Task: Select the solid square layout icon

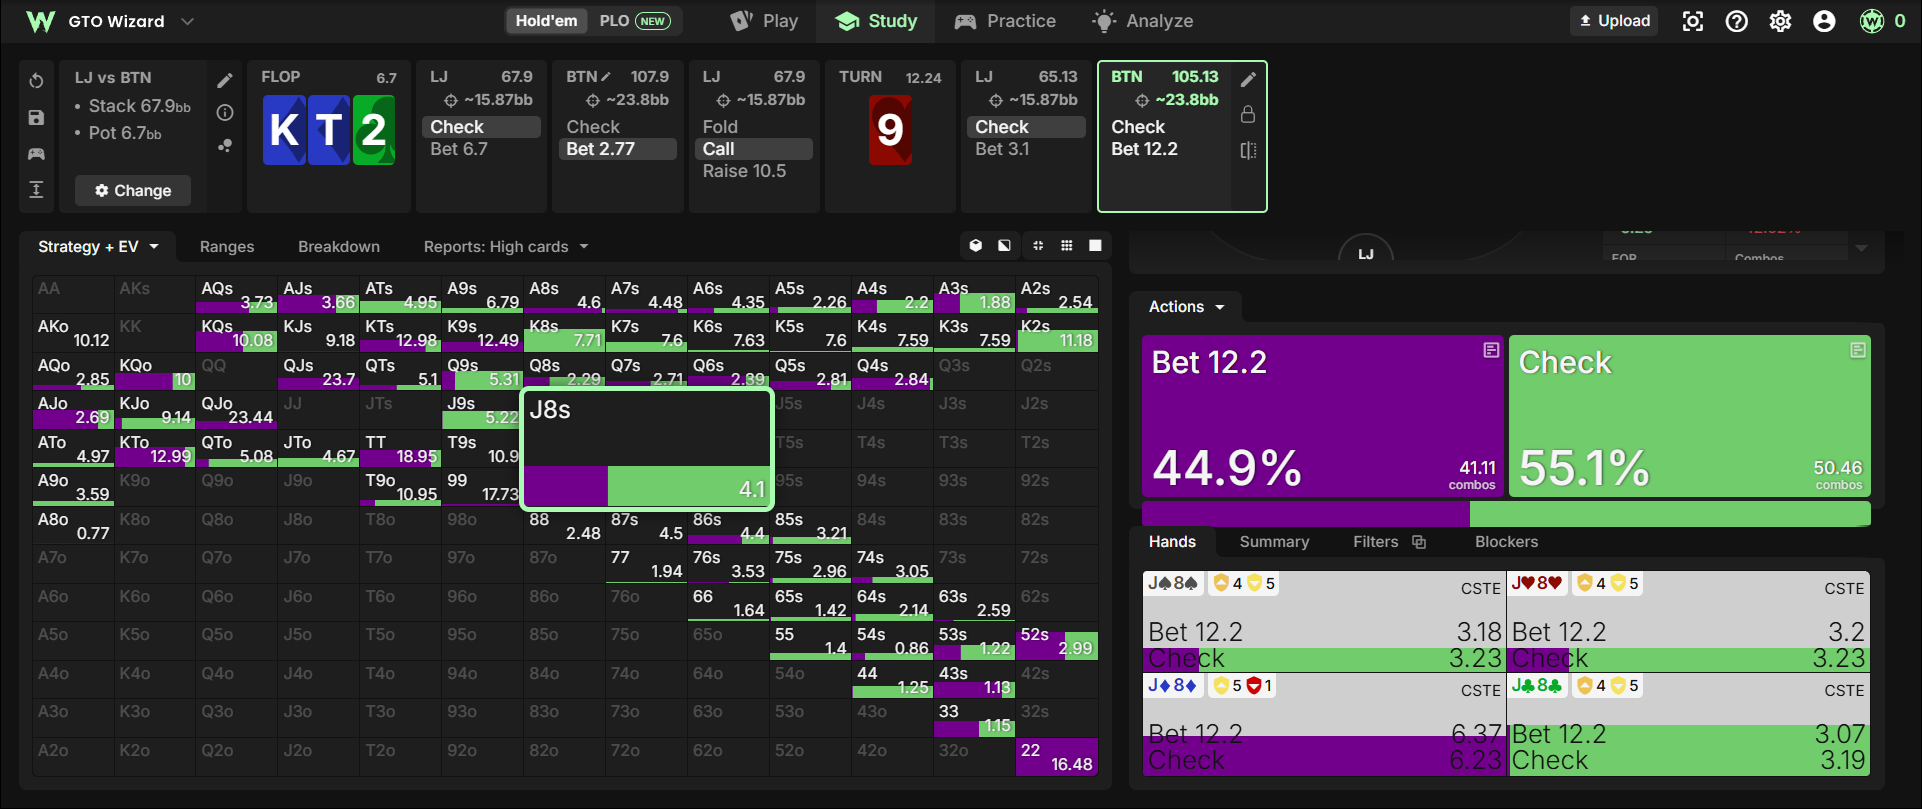Action: (1096, 246)
